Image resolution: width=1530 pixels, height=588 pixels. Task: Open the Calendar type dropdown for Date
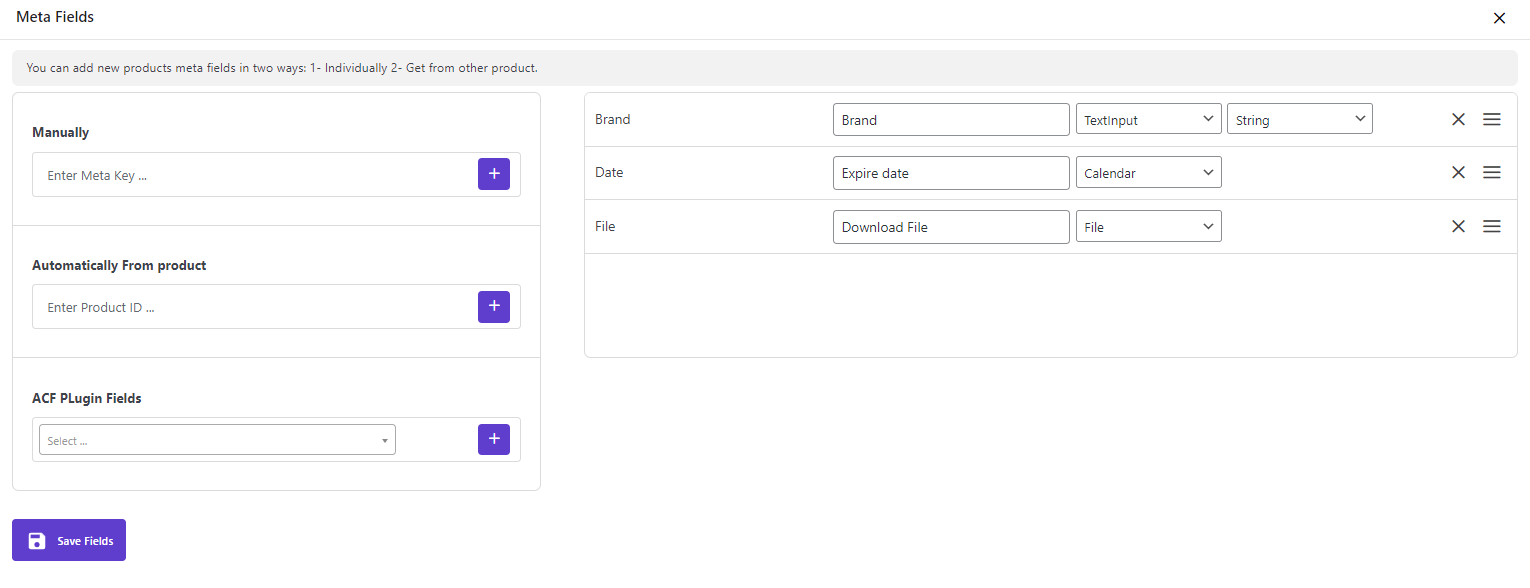coord(1148,172)
